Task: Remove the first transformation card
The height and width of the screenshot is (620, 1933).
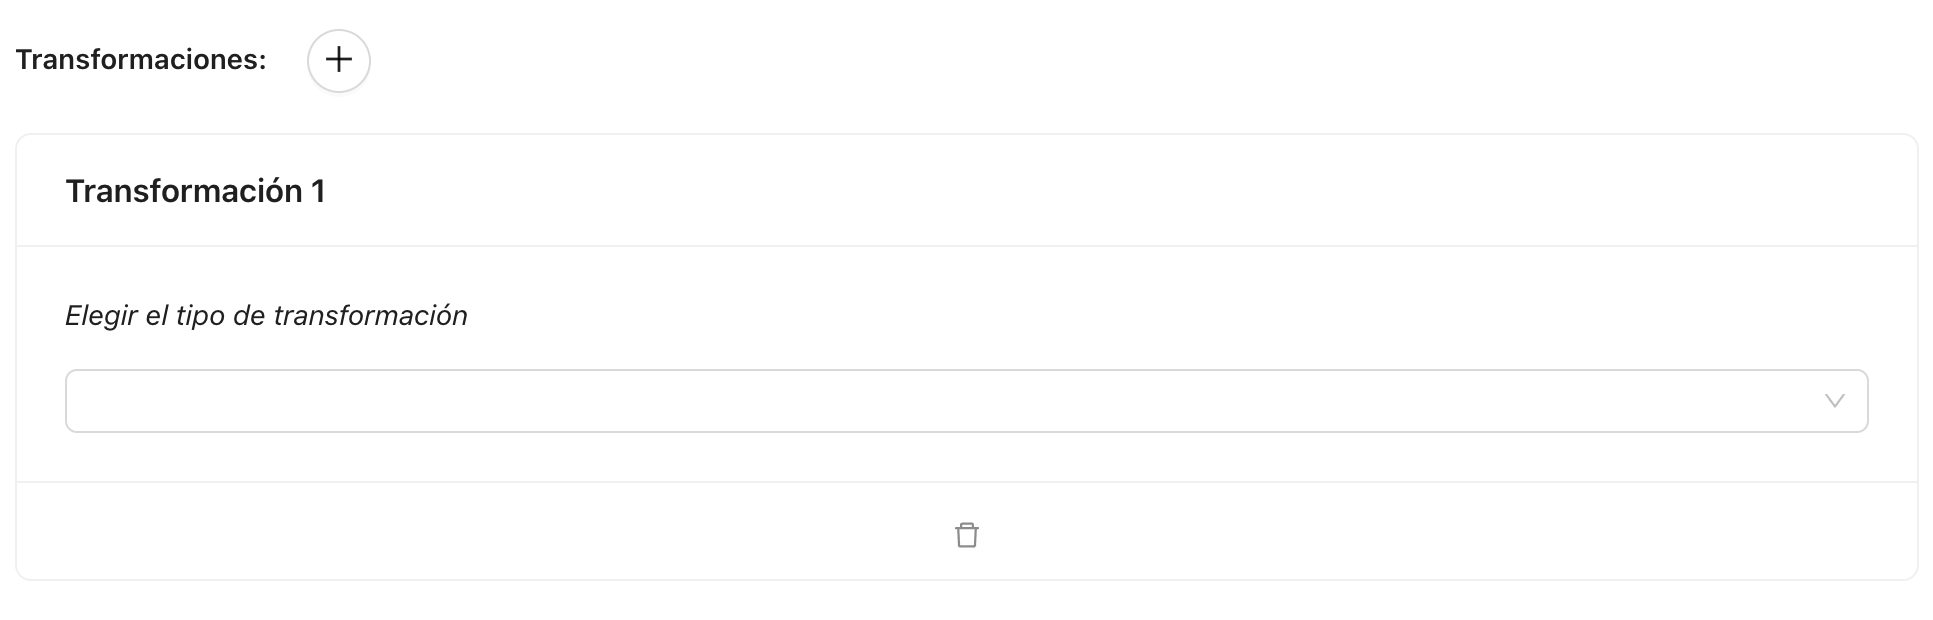Action: 966,535
